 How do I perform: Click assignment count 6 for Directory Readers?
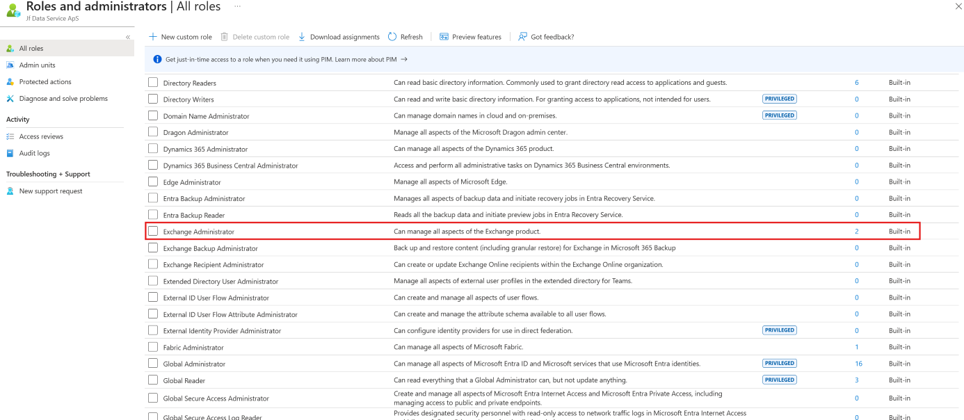pyautogui.click(x=856, y=82)
